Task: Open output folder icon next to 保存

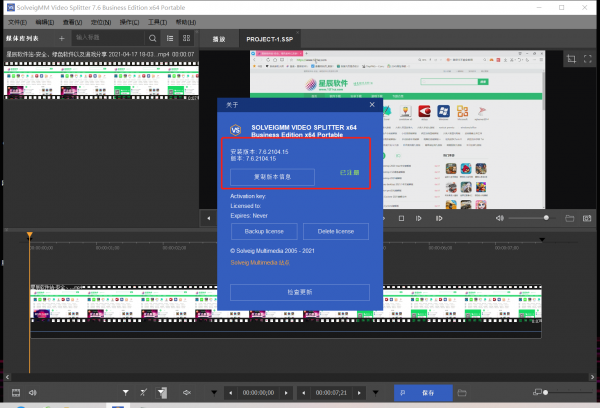Action: 462,393
